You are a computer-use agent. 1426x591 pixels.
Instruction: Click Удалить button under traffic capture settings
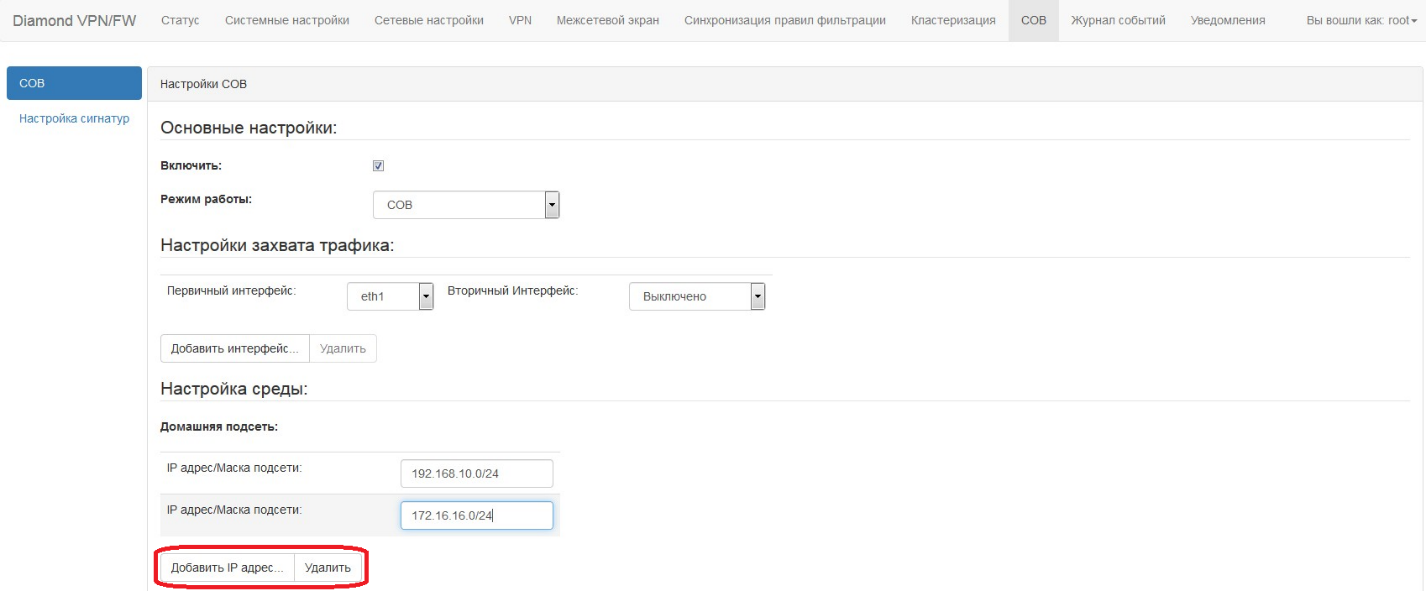click(343, 348)
